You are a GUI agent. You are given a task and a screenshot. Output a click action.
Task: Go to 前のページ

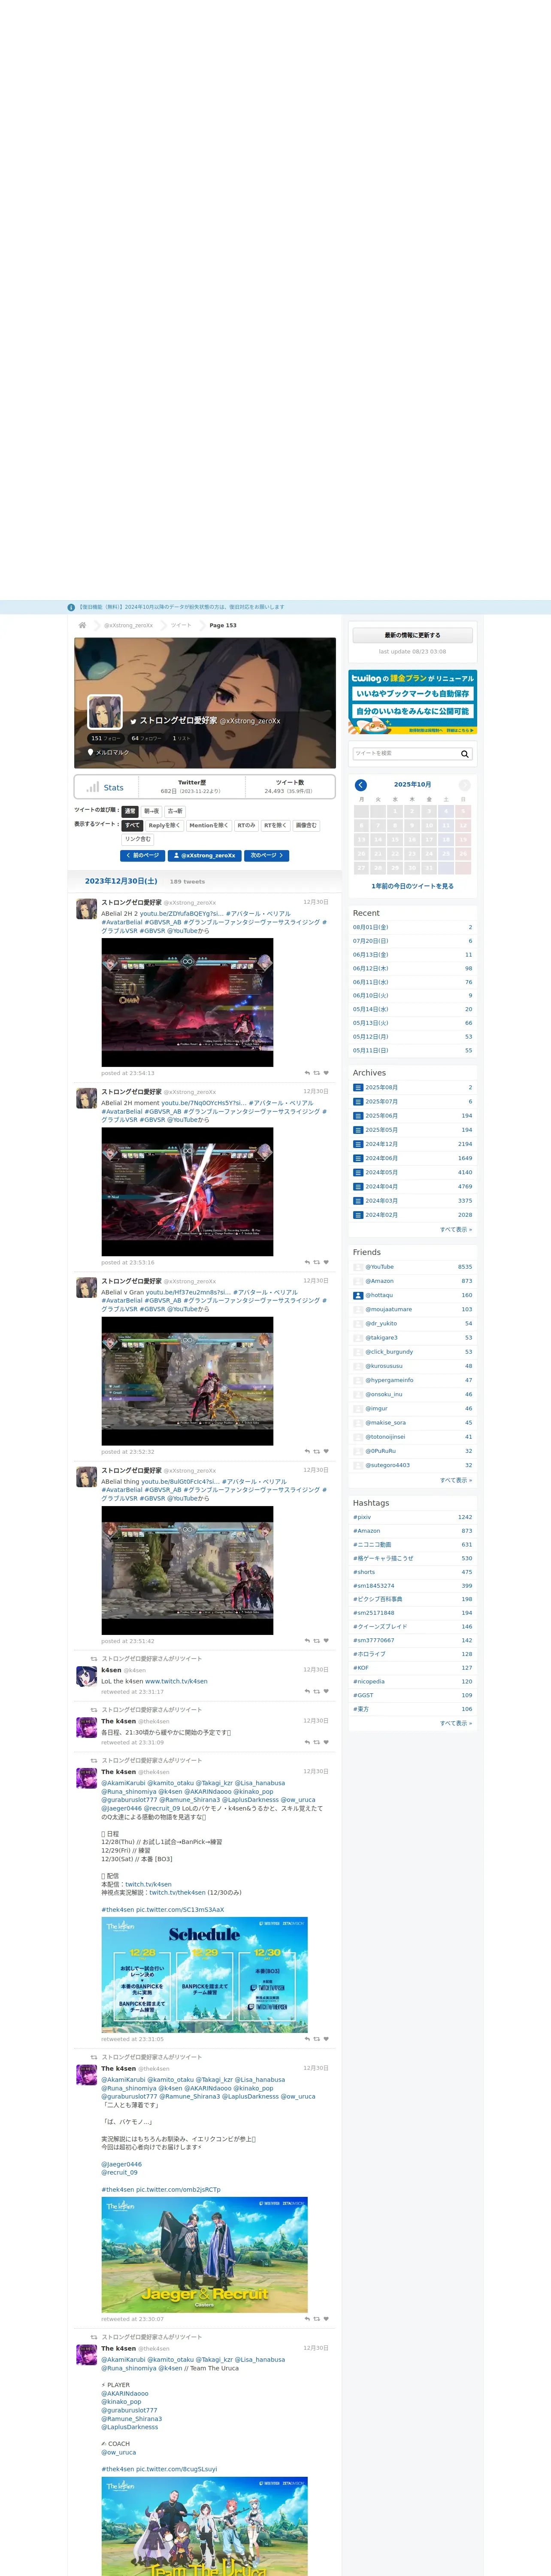142,856
